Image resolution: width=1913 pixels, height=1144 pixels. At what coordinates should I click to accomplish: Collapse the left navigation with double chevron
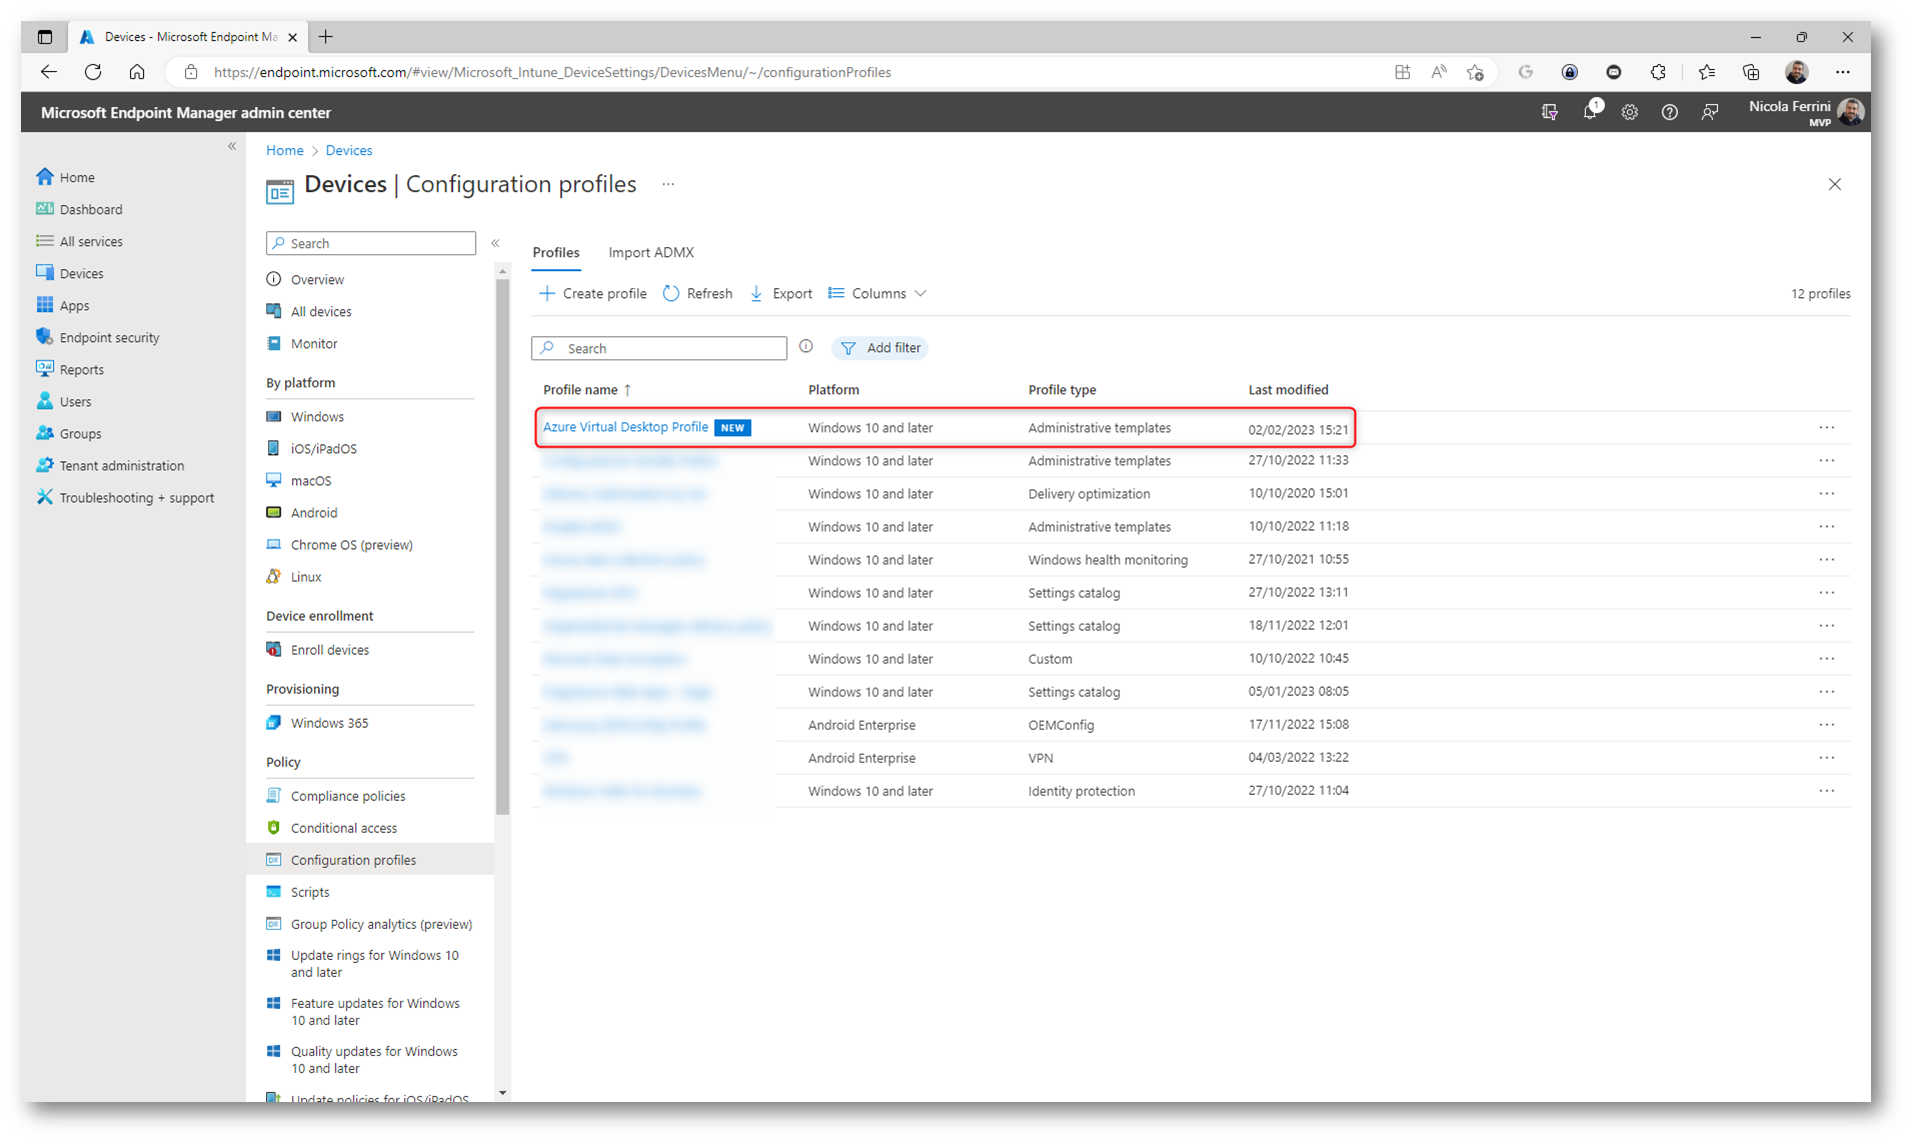[232, 146]
